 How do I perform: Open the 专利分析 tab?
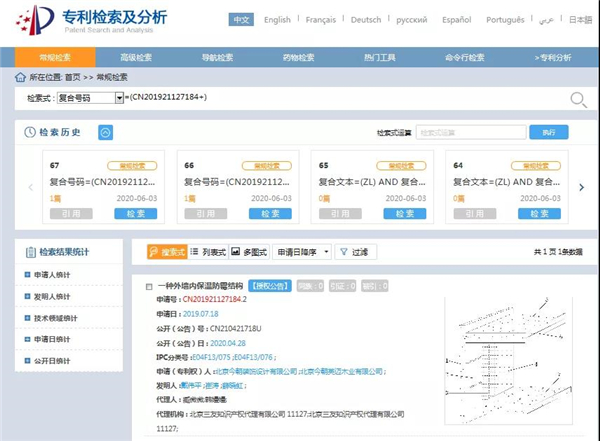click(553, 57)
